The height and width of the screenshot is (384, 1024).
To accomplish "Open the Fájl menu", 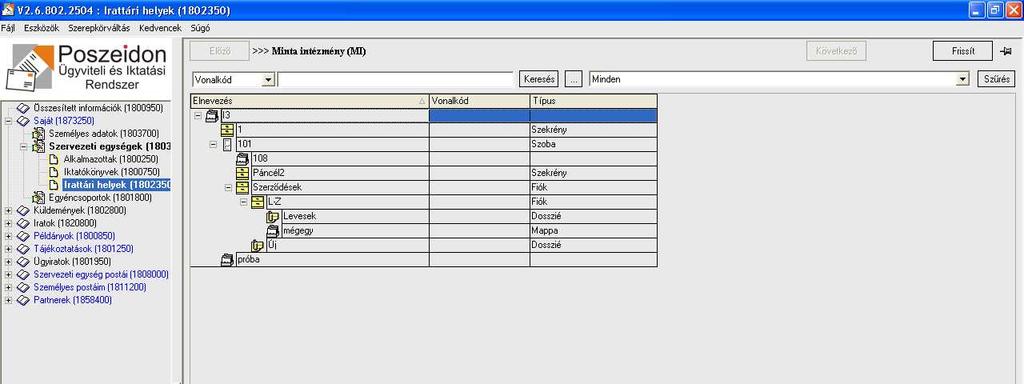I will [8, 28].
